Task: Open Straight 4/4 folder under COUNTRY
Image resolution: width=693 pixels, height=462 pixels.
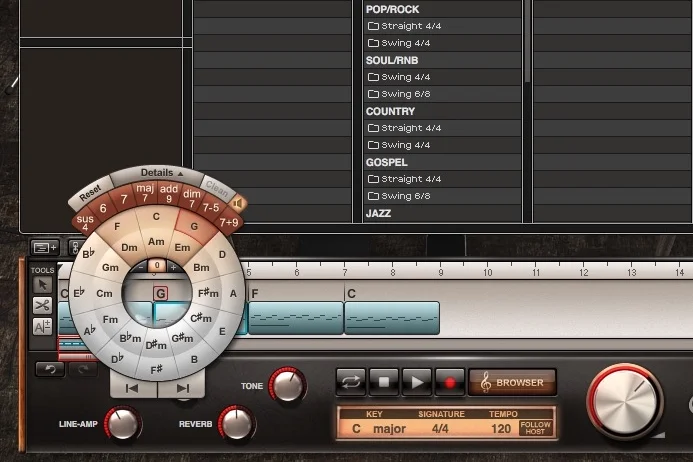Action: coord(442,128)
